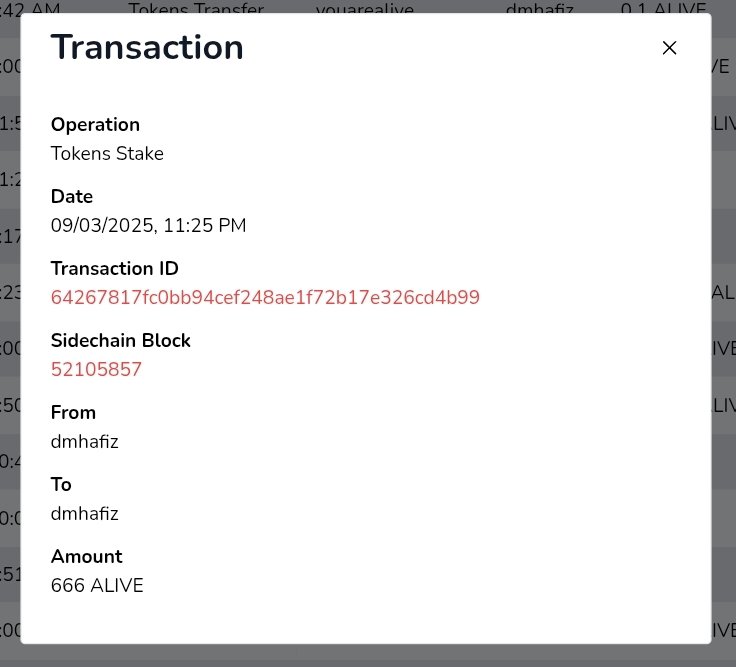Close the Transaction dialog with X
Viewport: 736px width, 667px height.
tap(669, 47)
